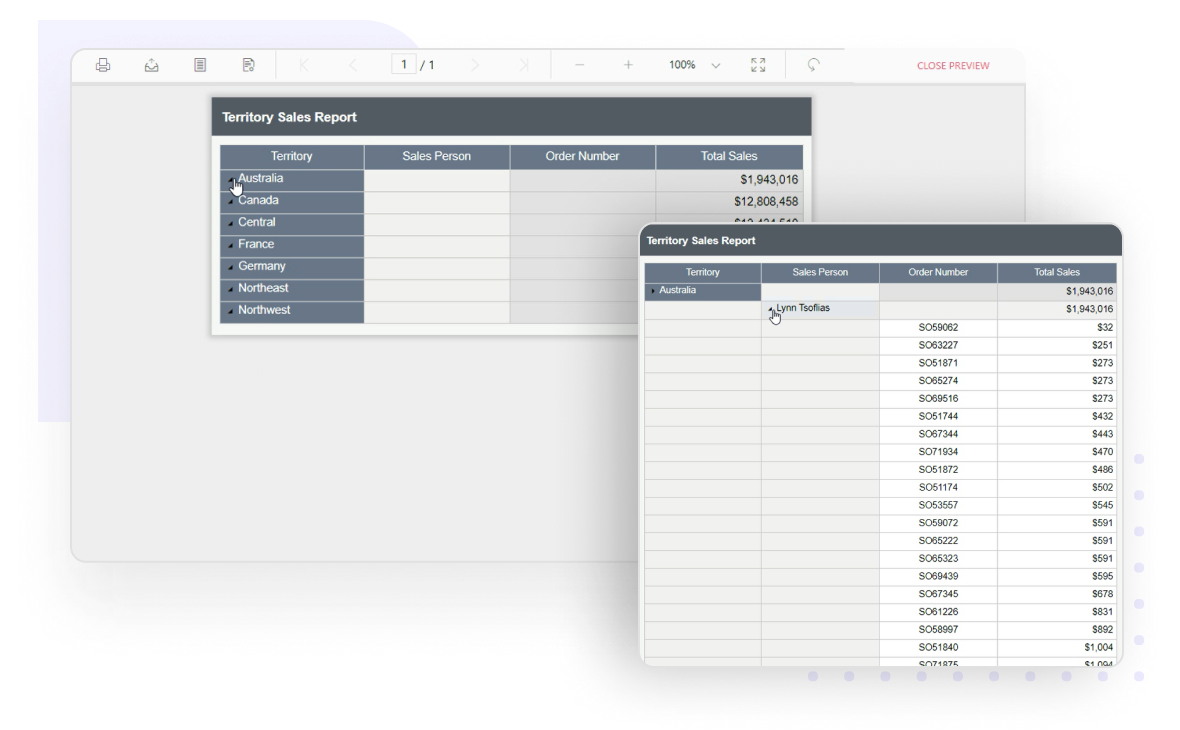
Task: Click the Sales Person header in main report
Action: (436, 157)
